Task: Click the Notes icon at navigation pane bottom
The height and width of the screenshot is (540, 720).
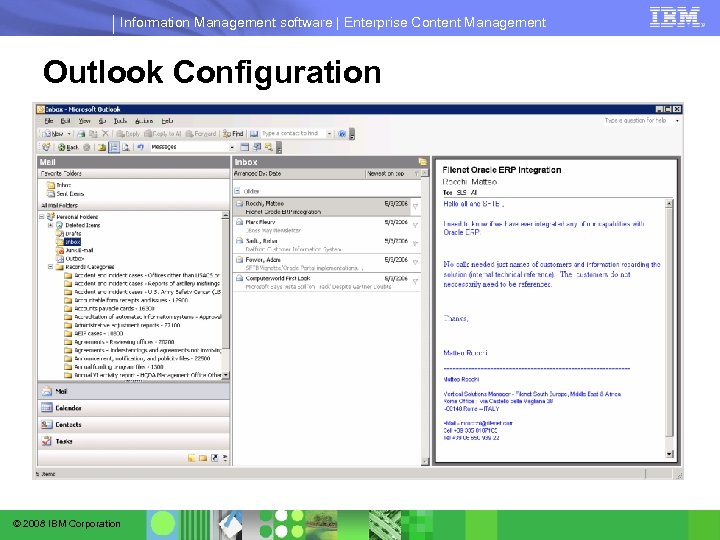Action: tap(191, 458)
